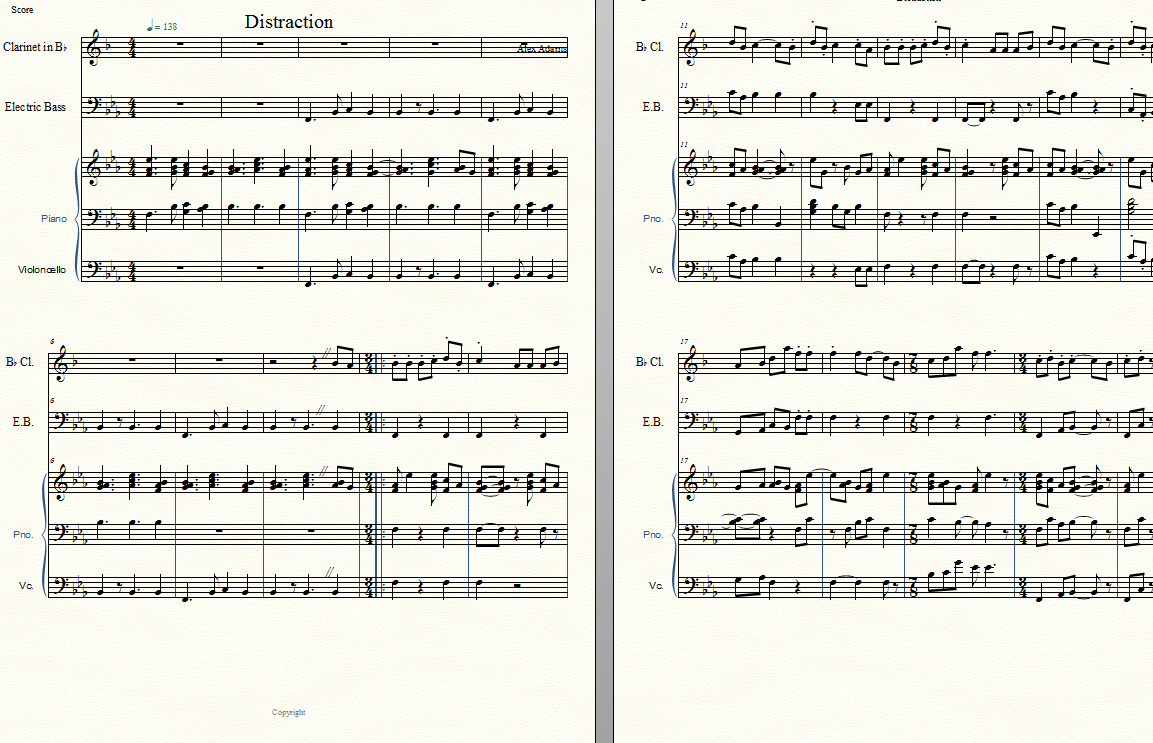Viewport: 1153px width, 743px height.
Task: Select "Vc." label of the measure 17 system
Action: 656,586
